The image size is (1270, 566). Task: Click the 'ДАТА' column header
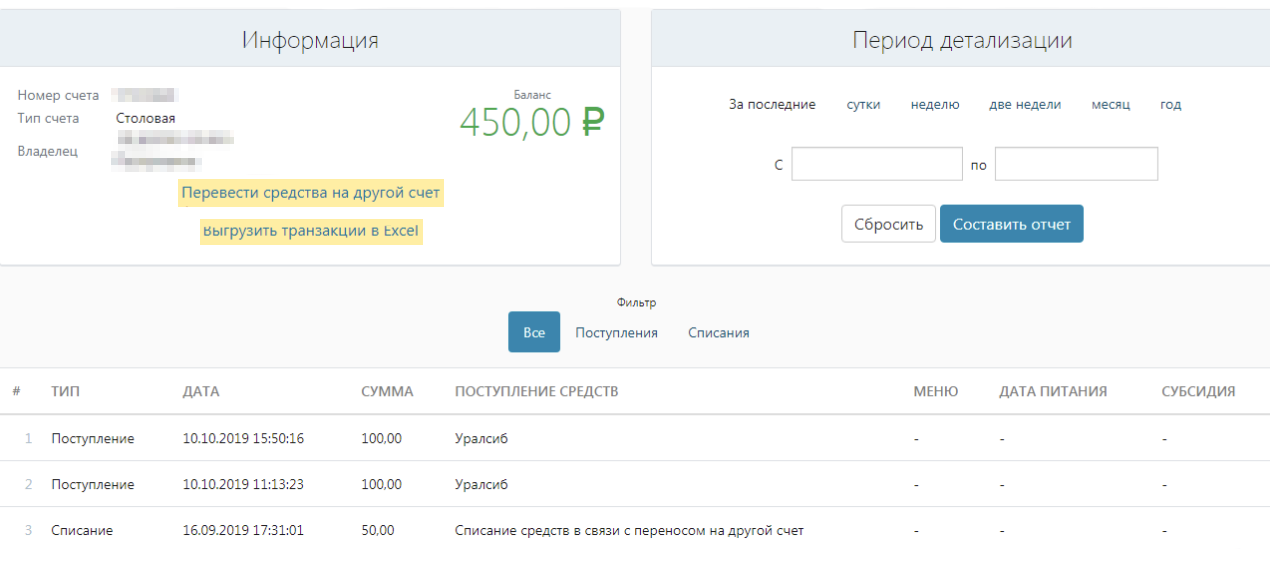click(201, 392)
